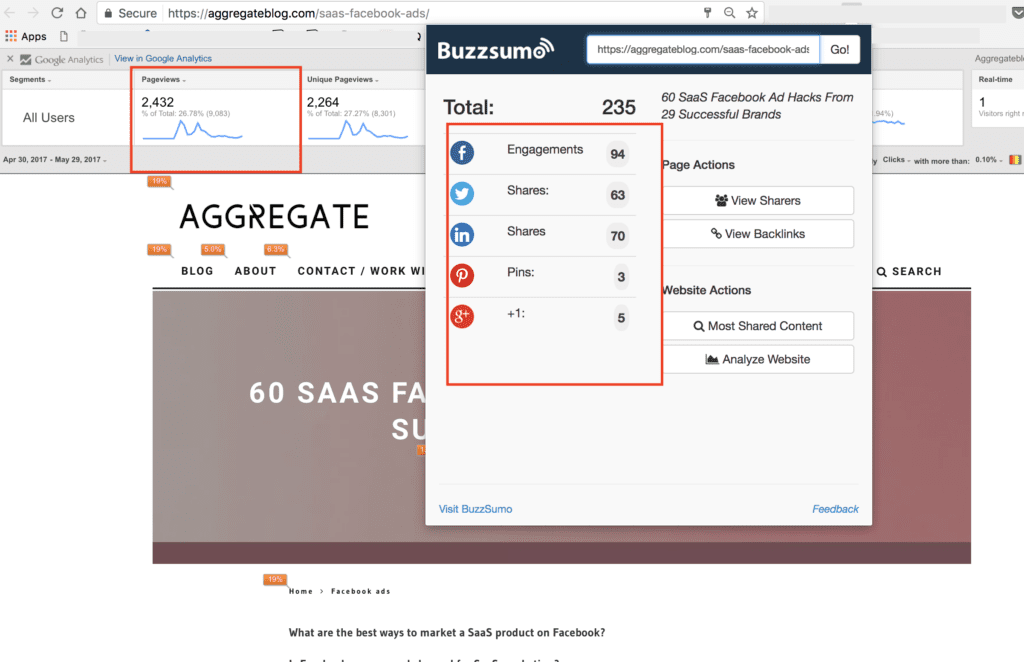1024x662 pixels.
Task: Click View Backlinks button
Action: (758, 234)
